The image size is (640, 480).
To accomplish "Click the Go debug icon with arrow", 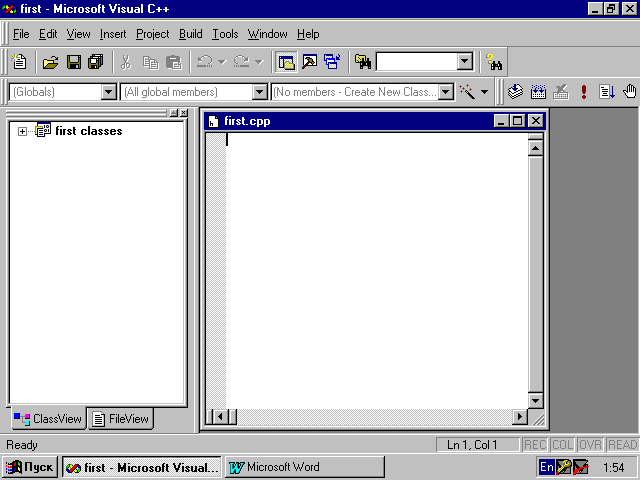I will click(x=607, y=92).
